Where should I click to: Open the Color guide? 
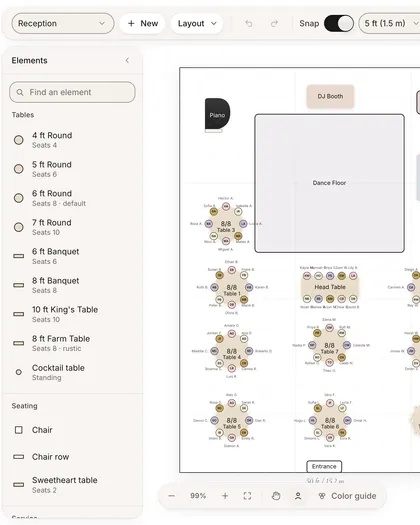tap(347, 496)
